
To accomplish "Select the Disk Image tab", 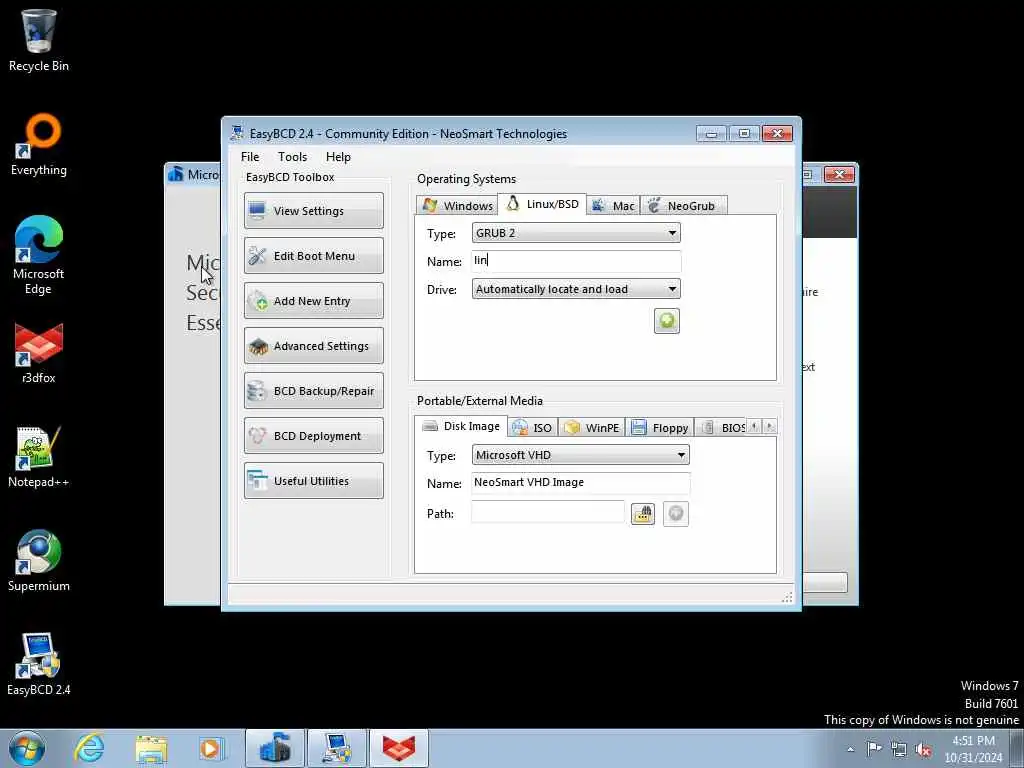I will pyautogui.click(x=461, y=426).
